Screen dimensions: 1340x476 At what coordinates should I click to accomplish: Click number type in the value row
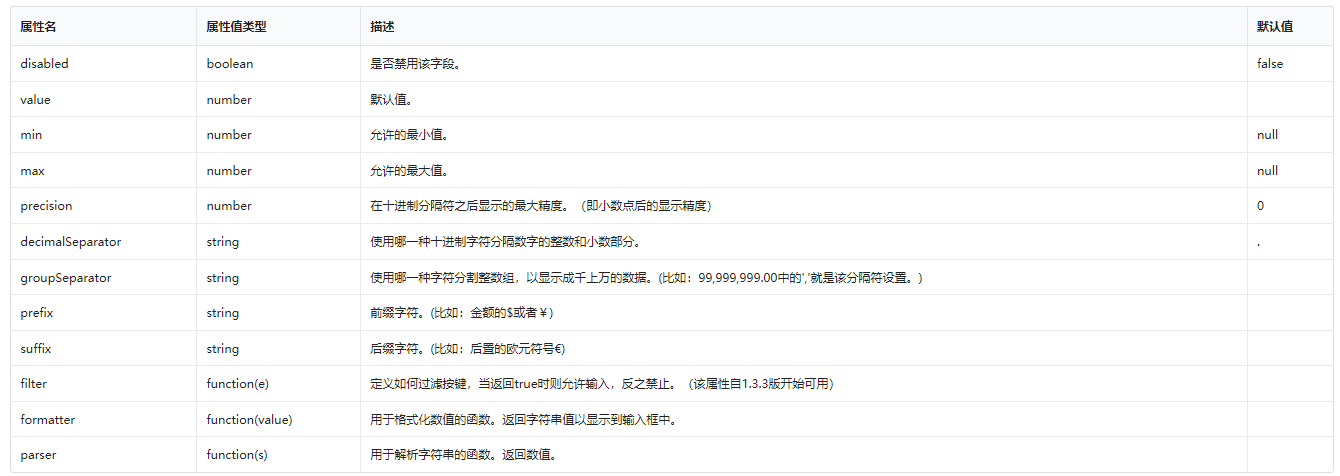(x=229, y=99)
